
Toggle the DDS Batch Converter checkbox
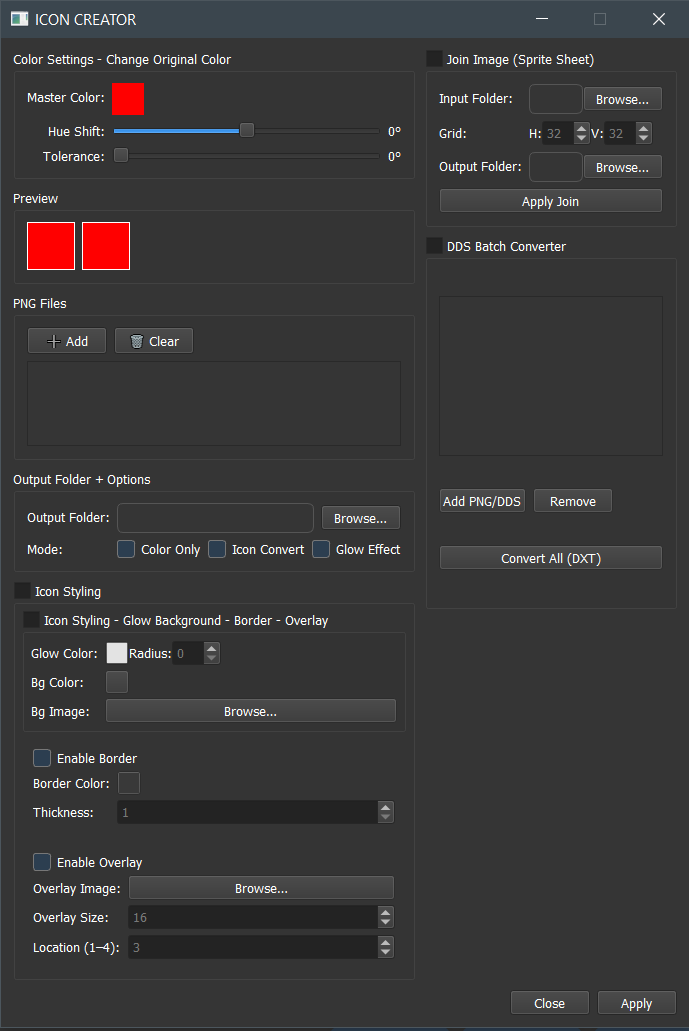pos(435,245)
